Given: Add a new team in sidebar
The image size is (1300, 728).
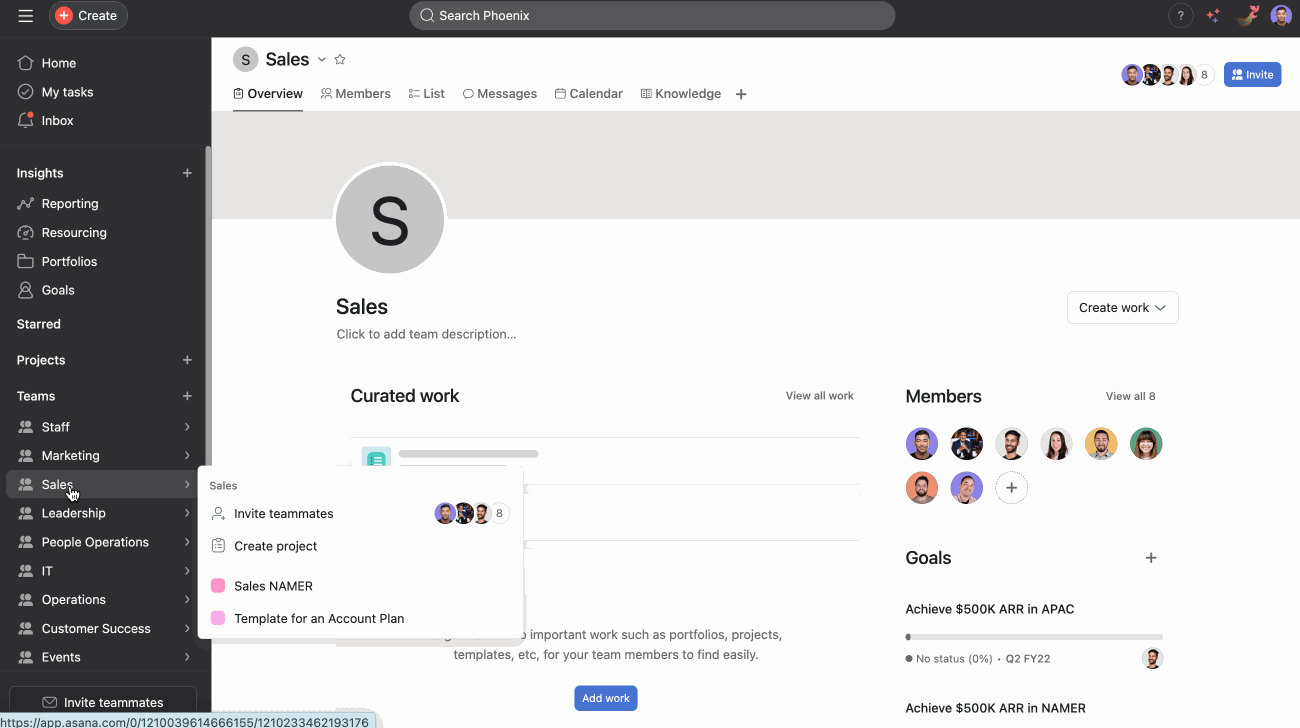Looking at the screenshot, I should 187,396.
